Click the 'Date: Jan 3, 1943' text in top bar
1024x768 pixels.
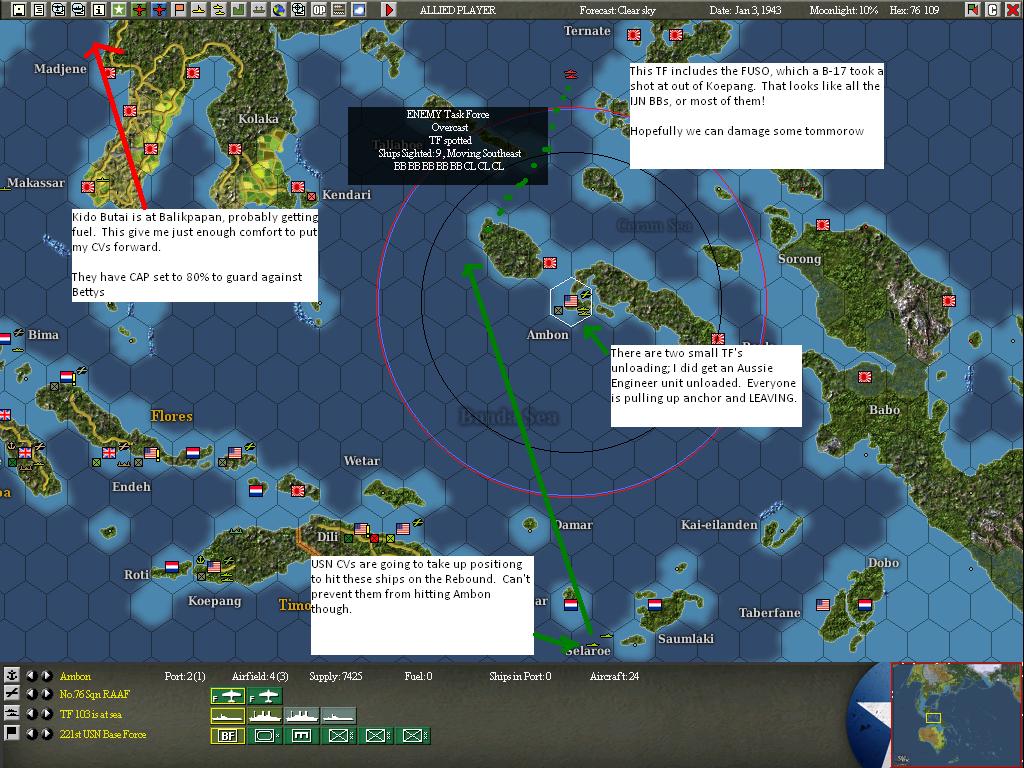pyautogui.click(x=745, y=10)
